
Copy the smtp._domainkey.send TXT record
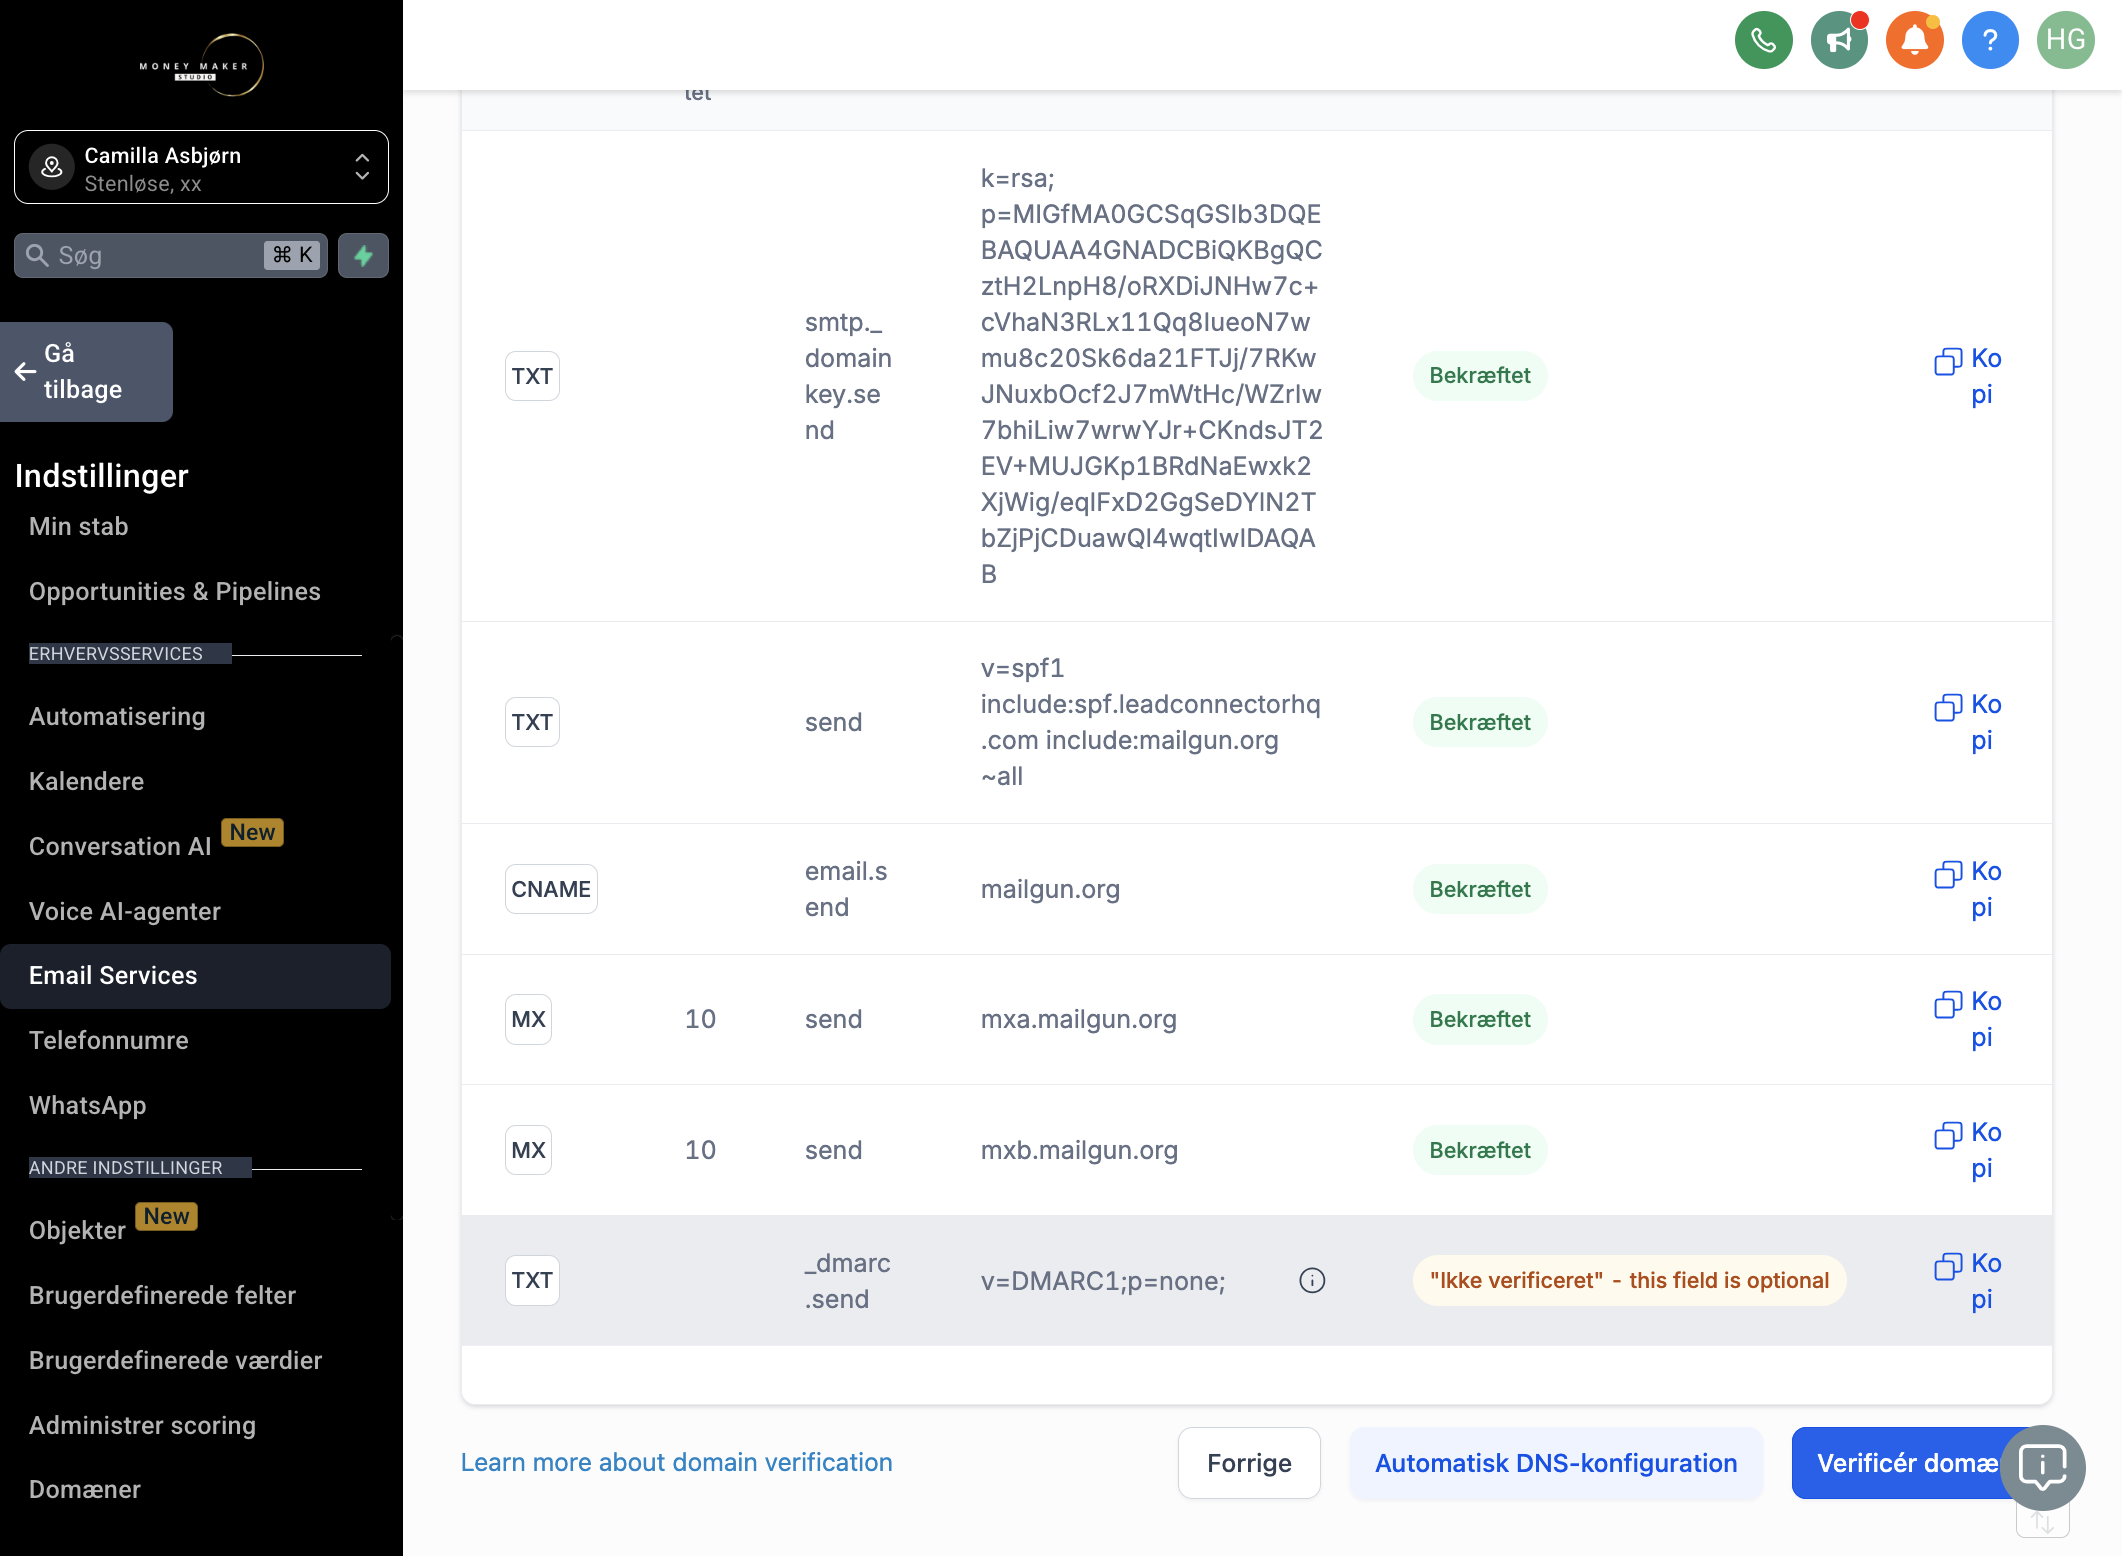click(x=1967, y=376)
